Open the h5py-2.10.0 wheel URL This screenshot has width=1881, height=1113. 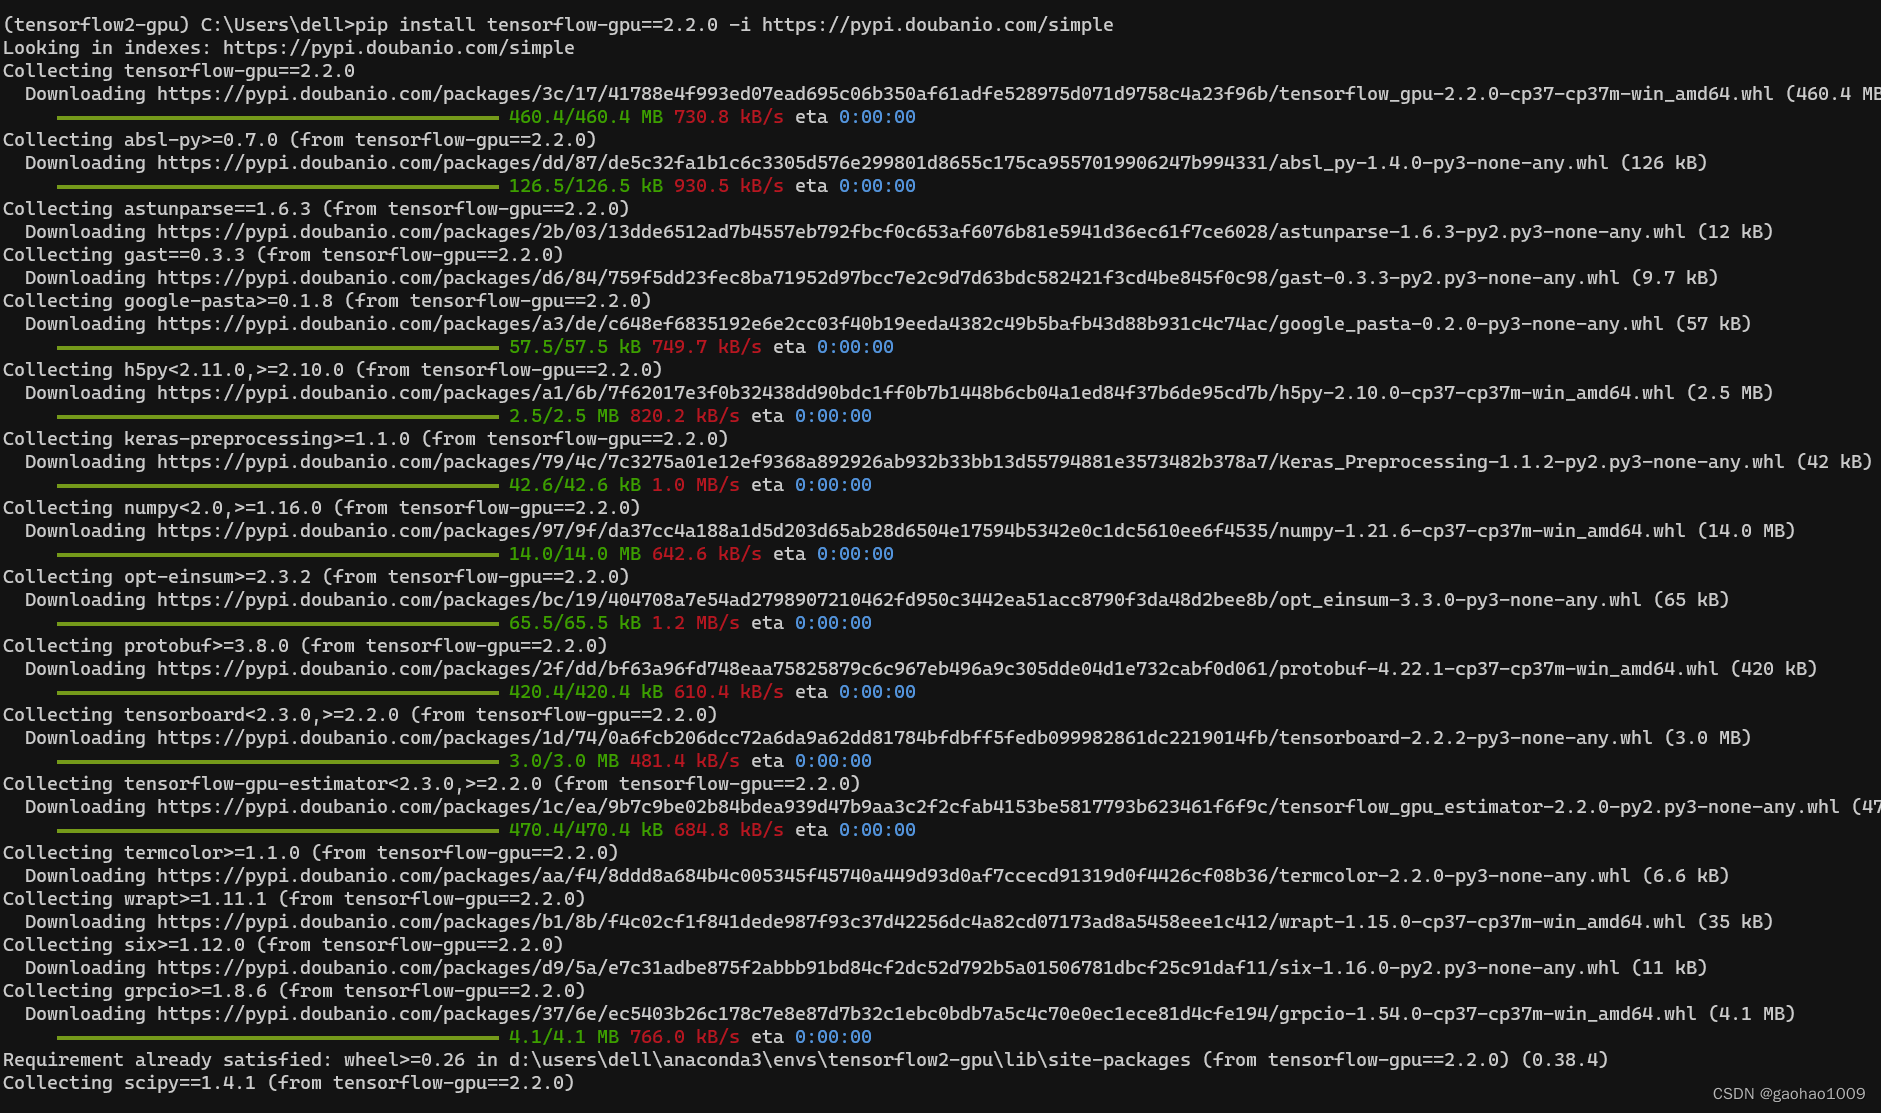pyautogui.click(x=915, y=392)
